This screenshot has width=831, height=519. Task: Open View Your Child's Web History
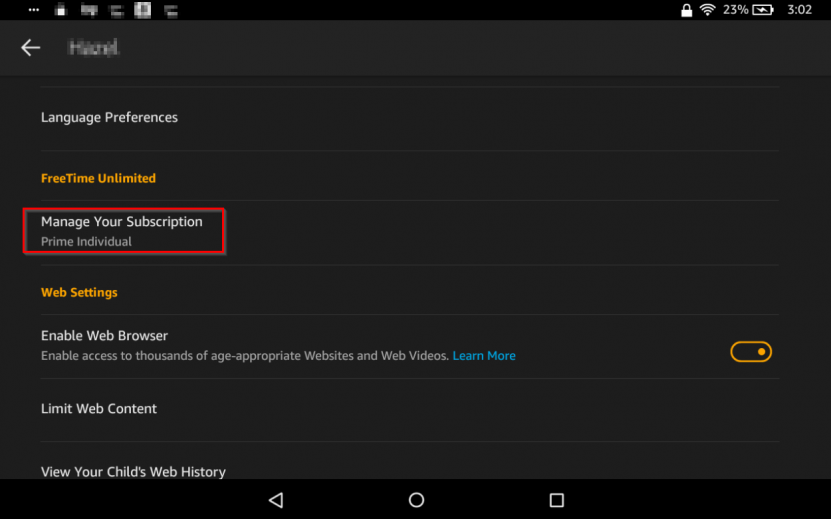coord(133,471)
